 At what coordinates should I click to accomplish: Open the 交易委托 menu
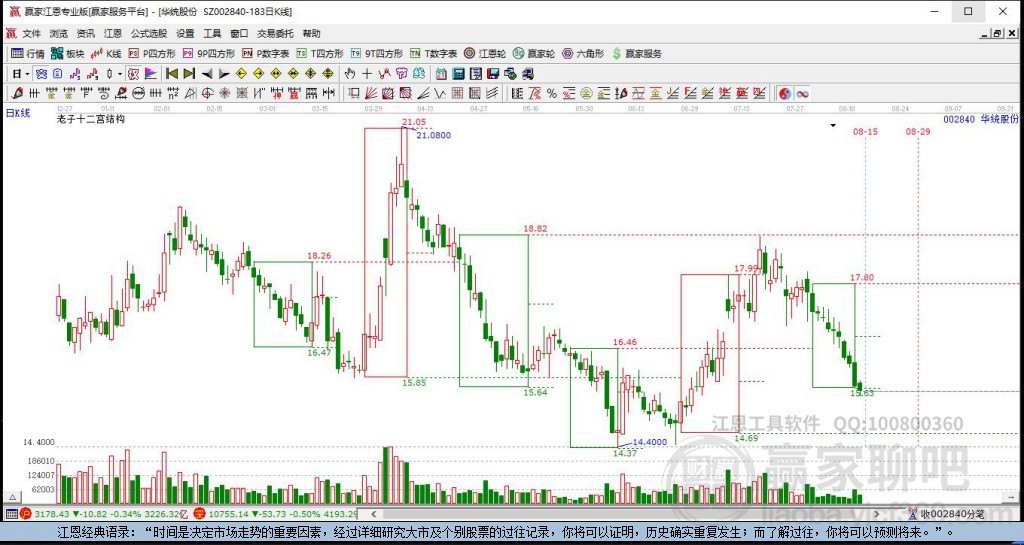(x=275, y=33)
